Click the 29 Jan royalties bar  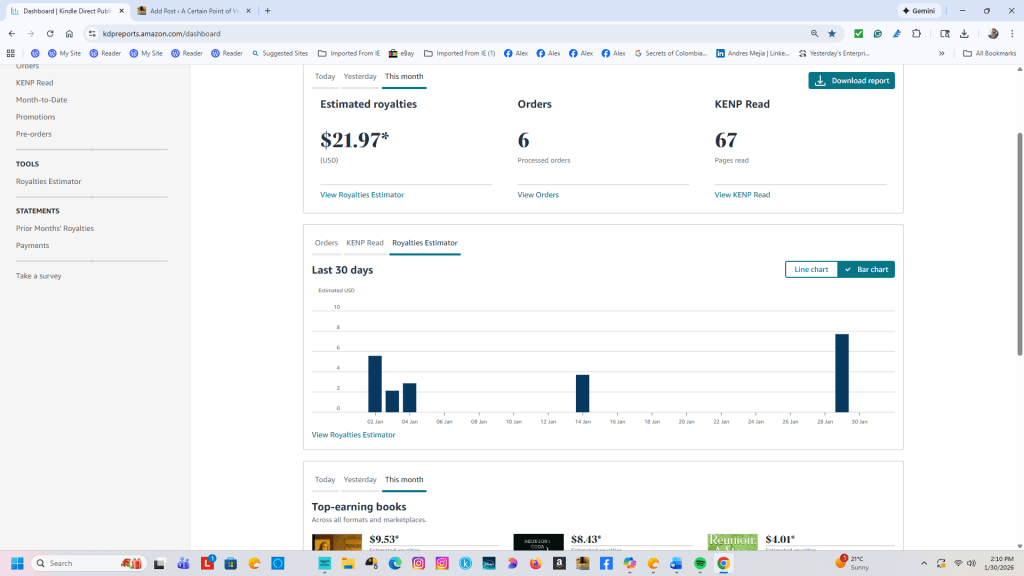click(x=842, y=373)
